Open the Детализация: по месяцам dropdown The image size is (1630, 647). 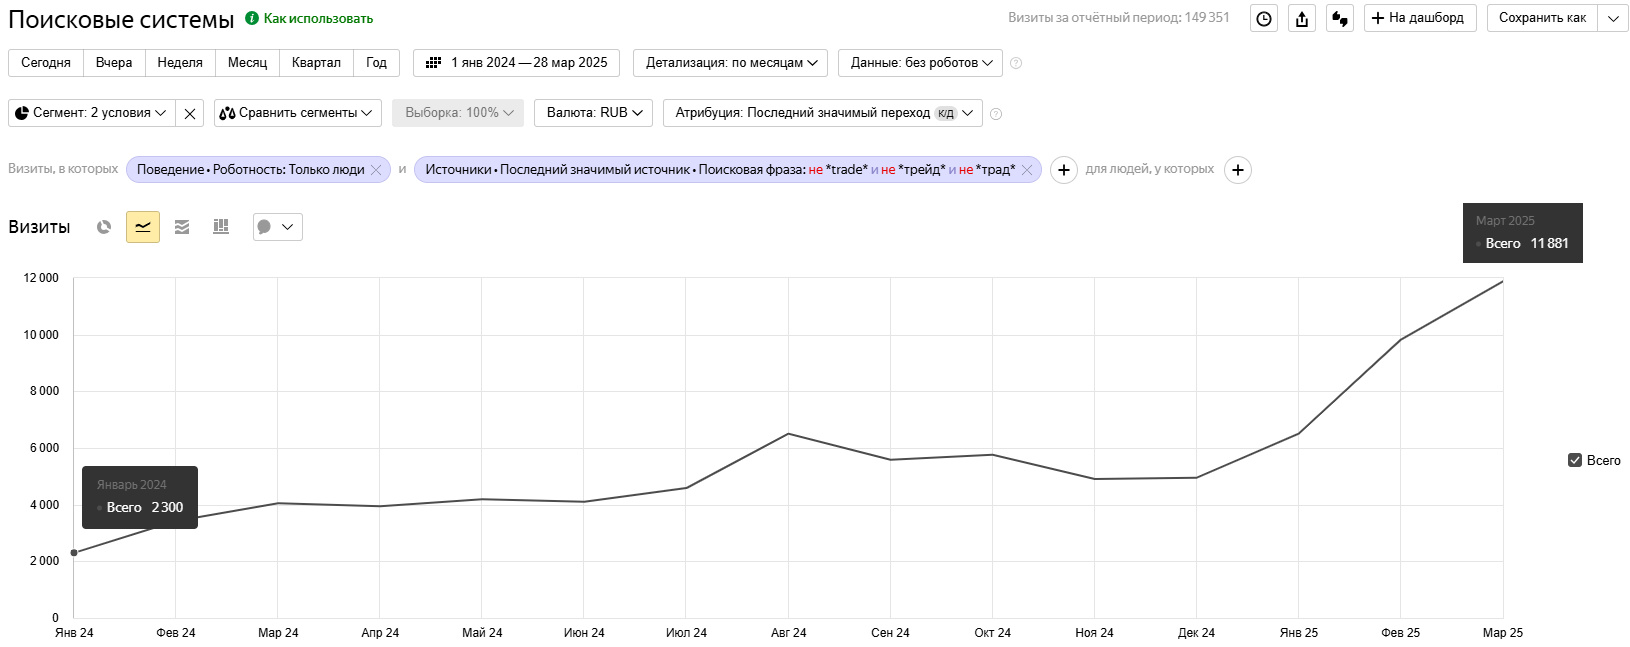[731, 63]
